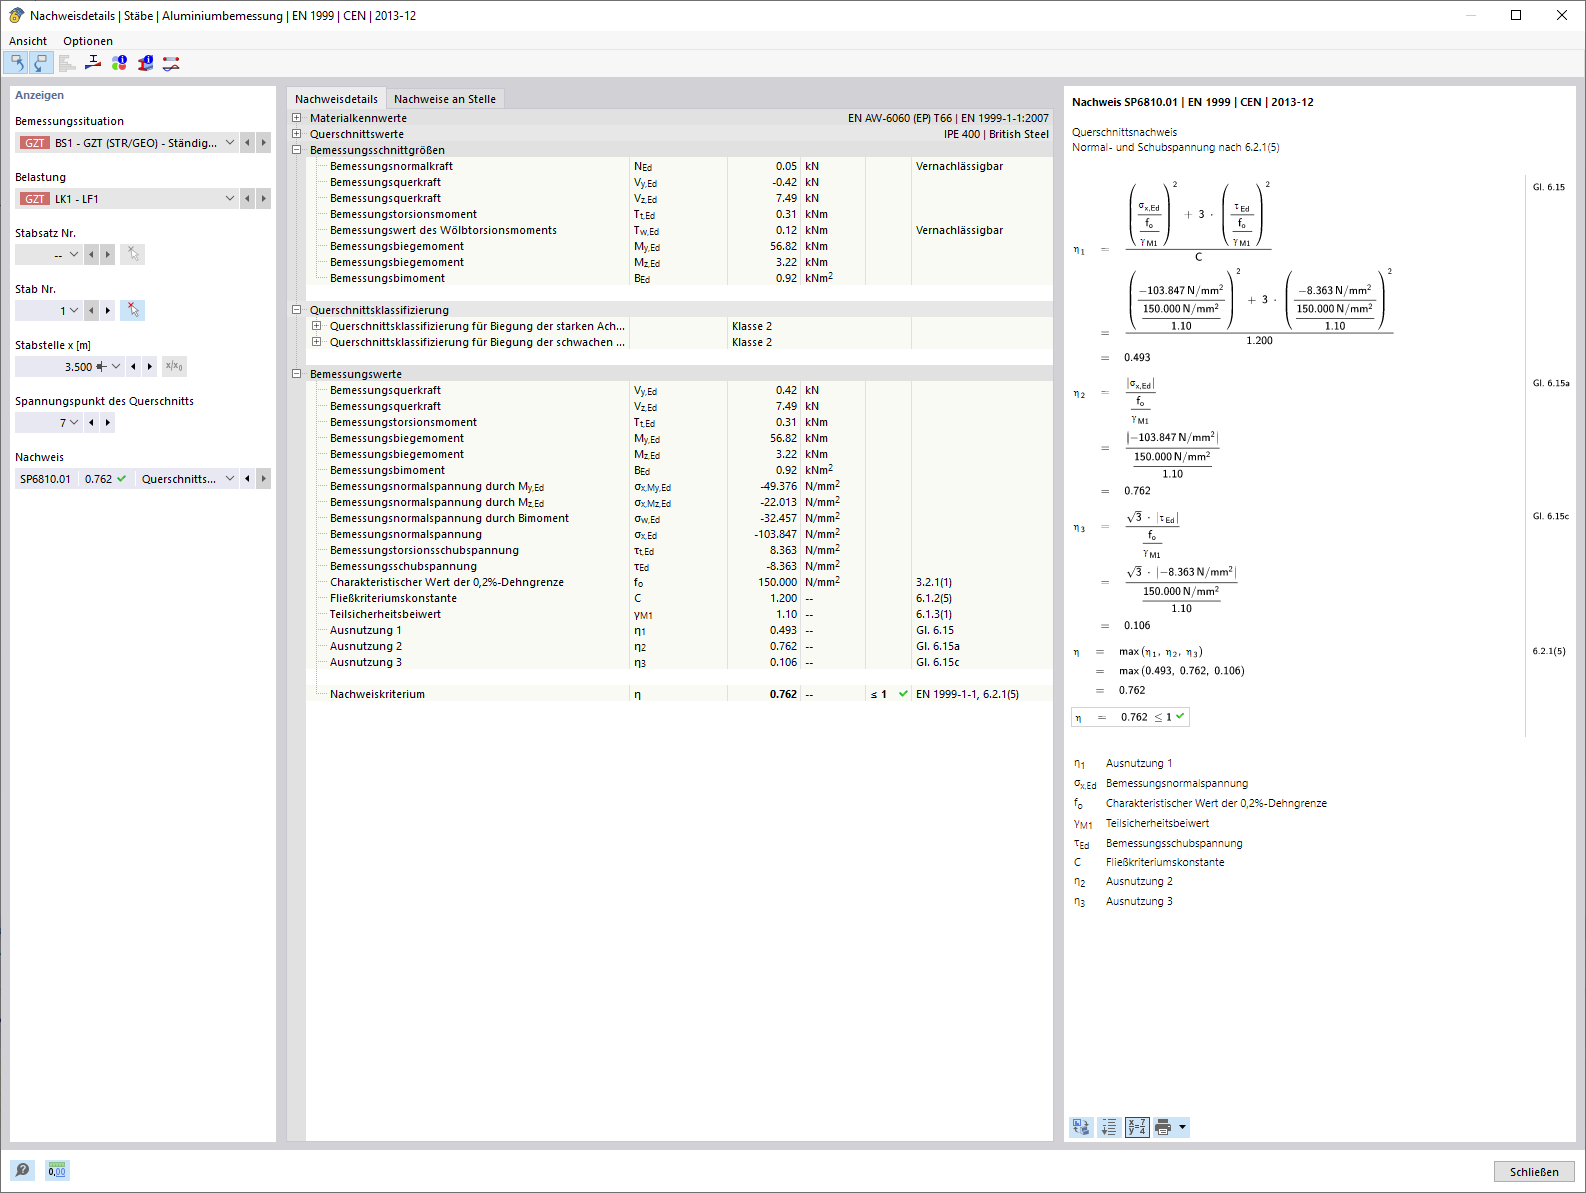The image size is (1586, 1193).
Task: Go to next Nachweis
Action: click(264, 479)
